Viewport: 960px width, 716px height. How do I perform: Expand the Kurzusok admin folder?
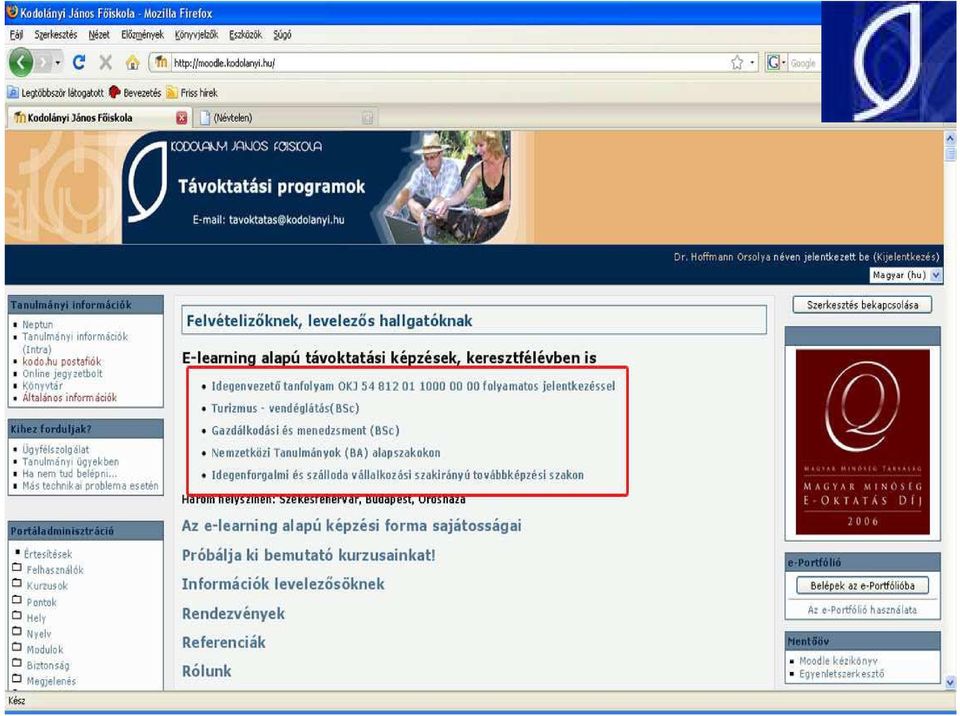tap(17, 584)
